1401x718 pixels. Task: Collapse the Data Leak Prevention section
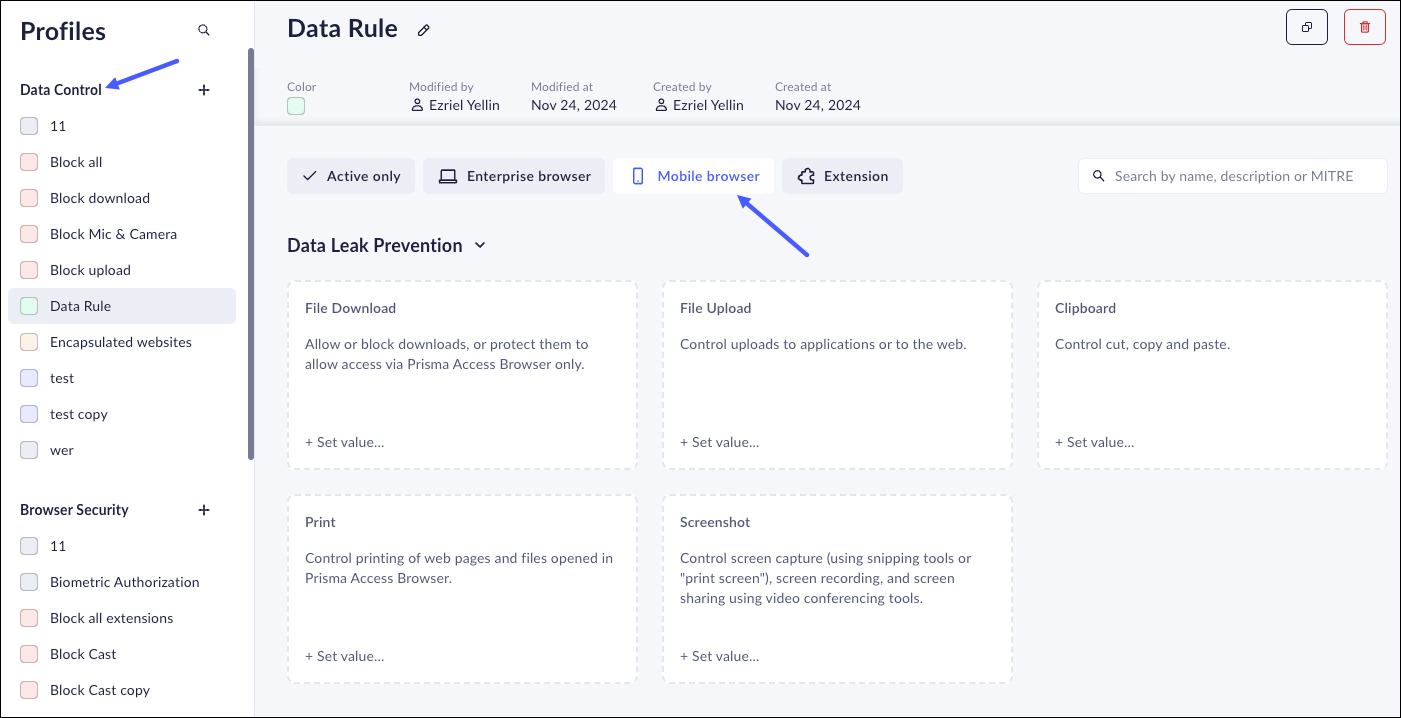point(480,245)
